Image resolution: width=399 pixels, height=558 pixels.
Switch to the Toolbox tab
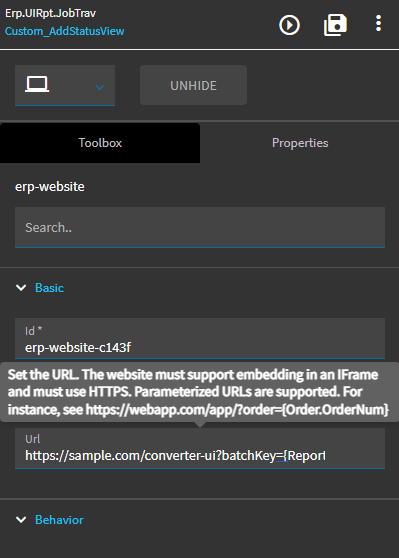(x=100, y=143)
